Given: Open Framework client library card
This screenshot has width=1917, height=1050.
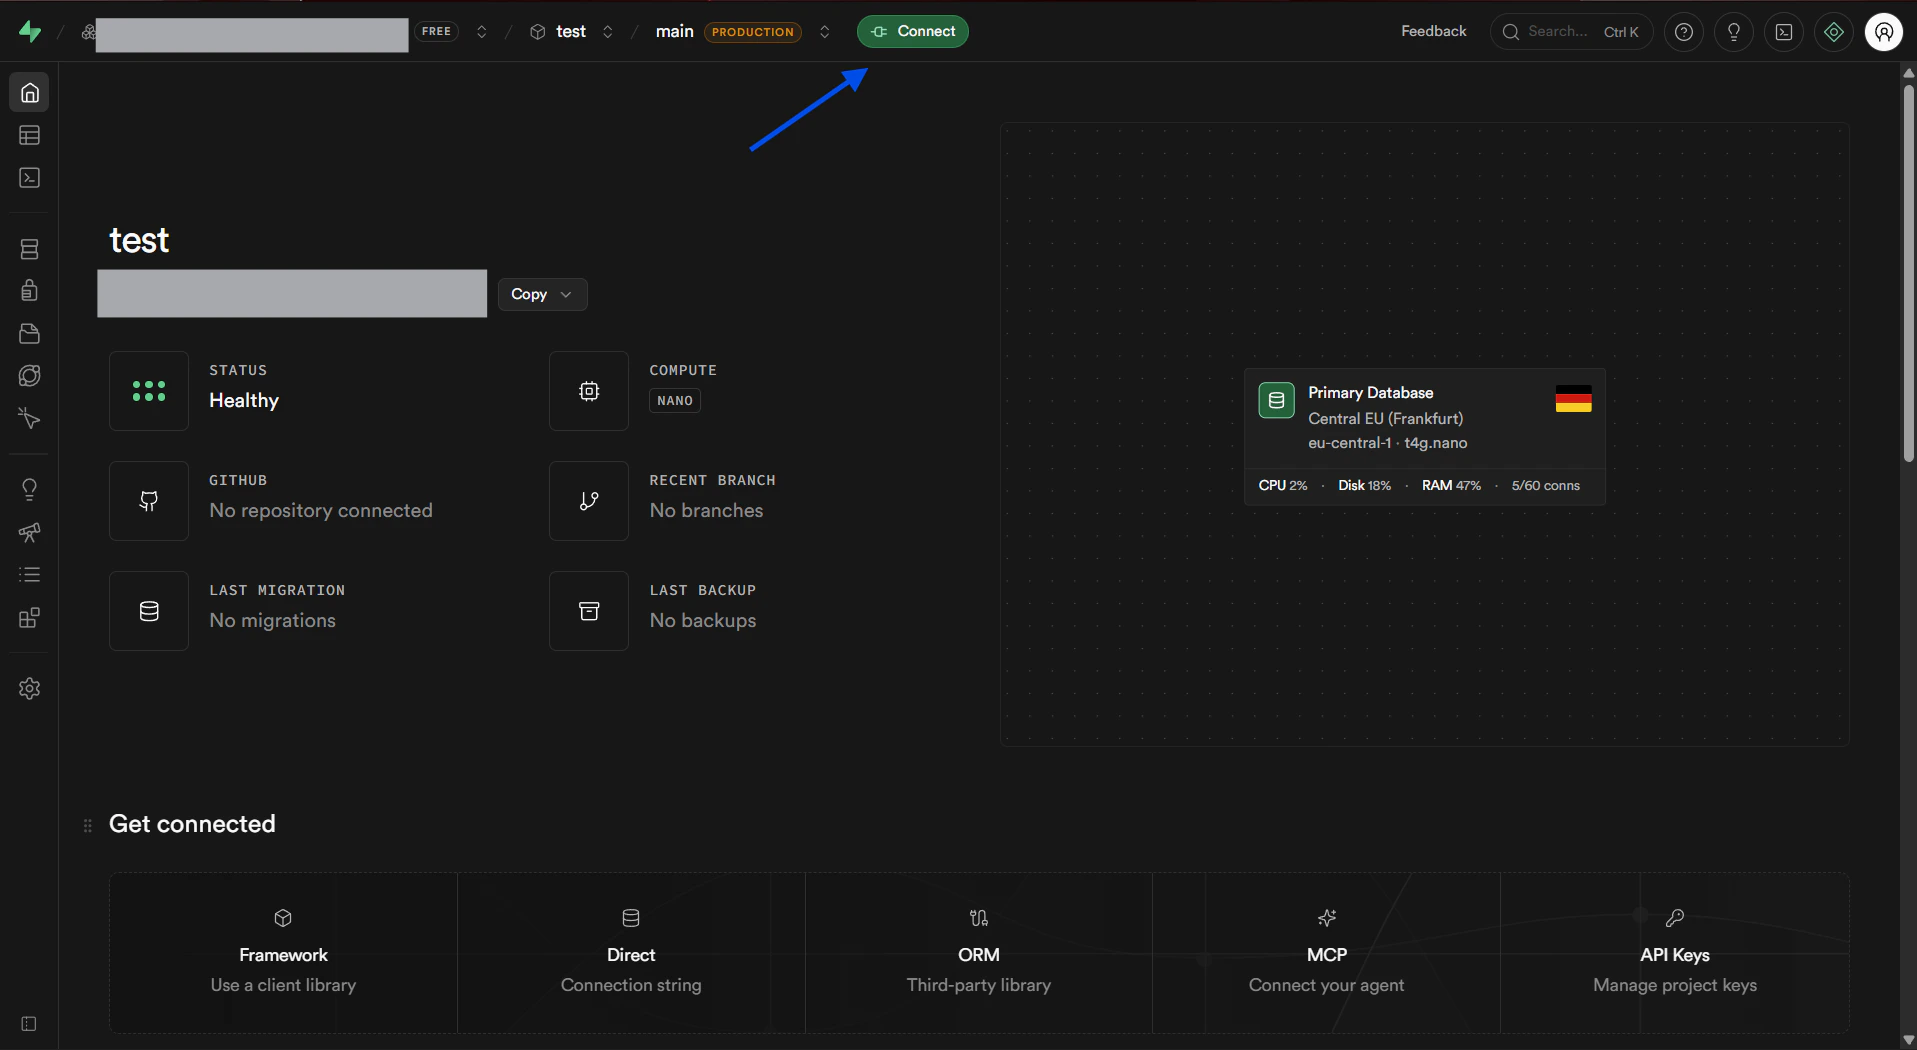Looking at the screenshot, I should tap(284, 953).
